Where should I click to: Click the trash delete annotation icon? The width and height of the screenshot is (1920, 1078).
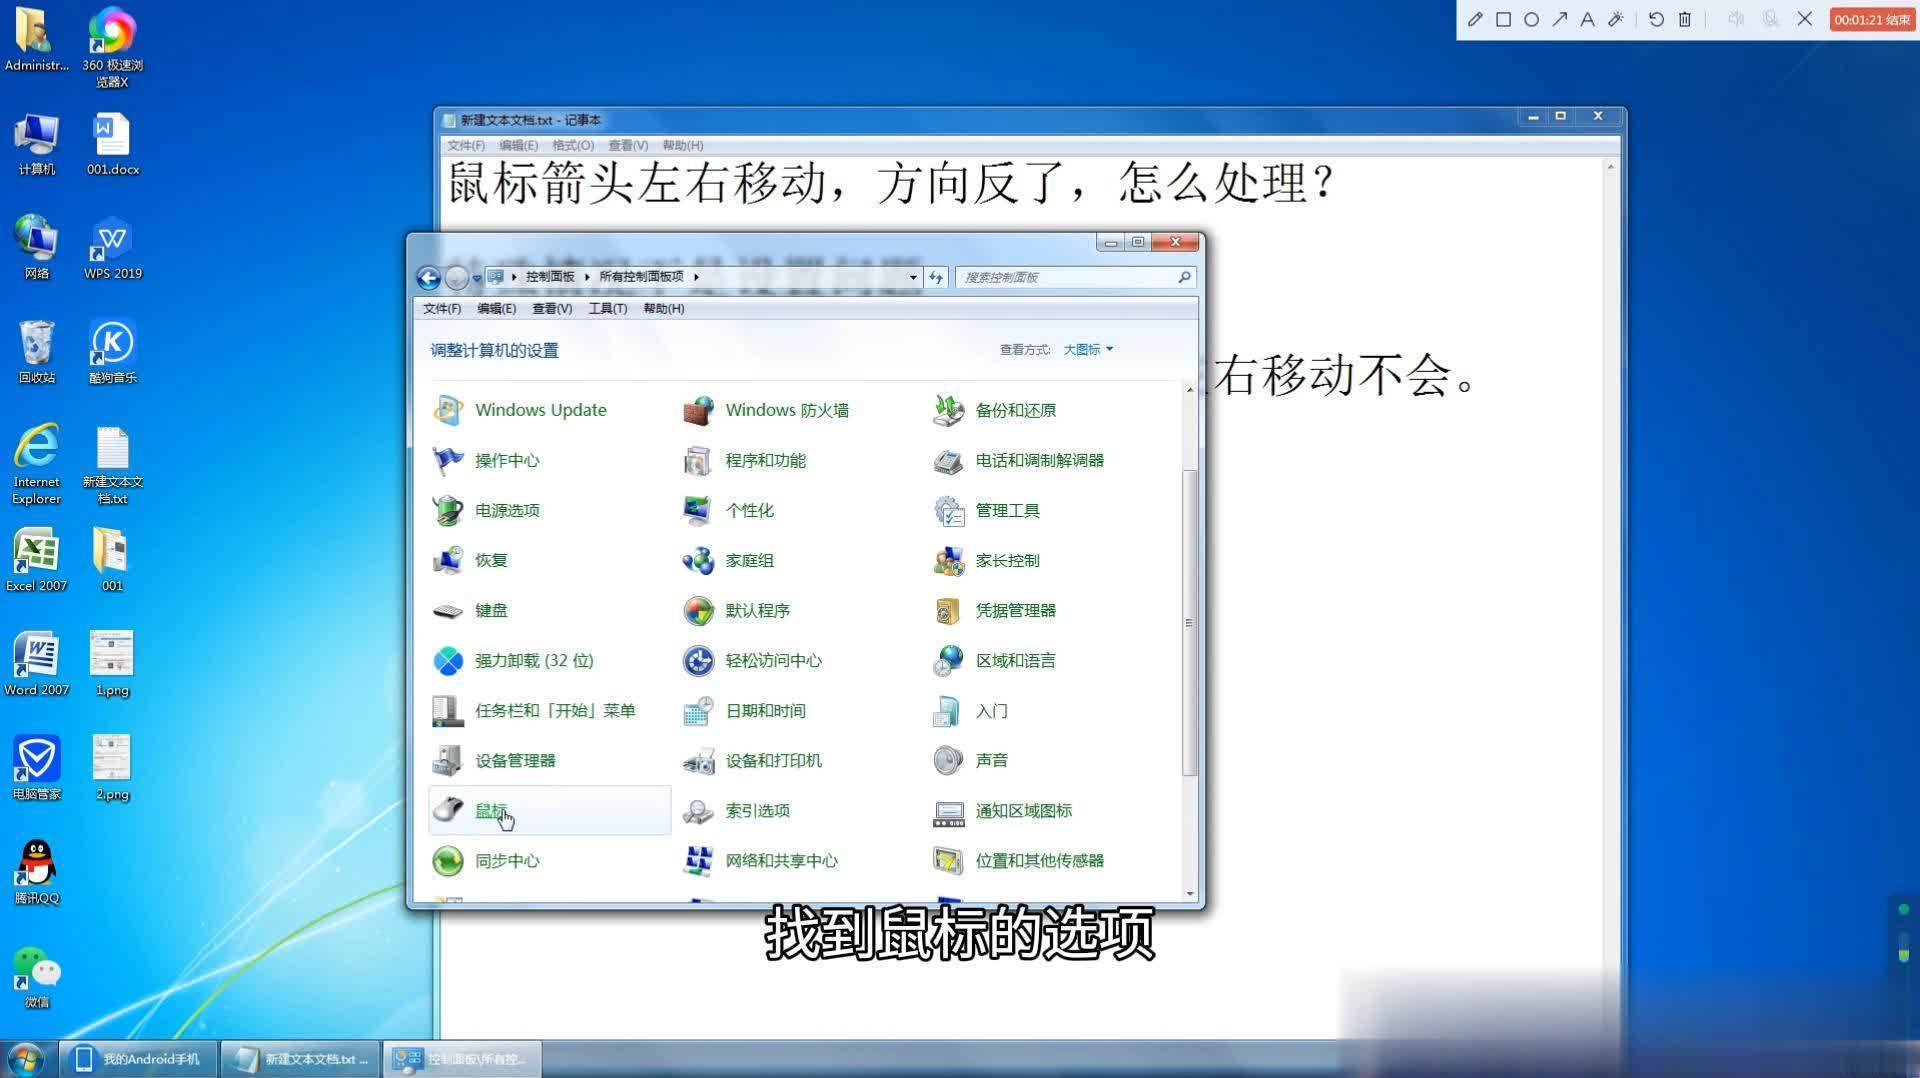tap(1685, 19)
